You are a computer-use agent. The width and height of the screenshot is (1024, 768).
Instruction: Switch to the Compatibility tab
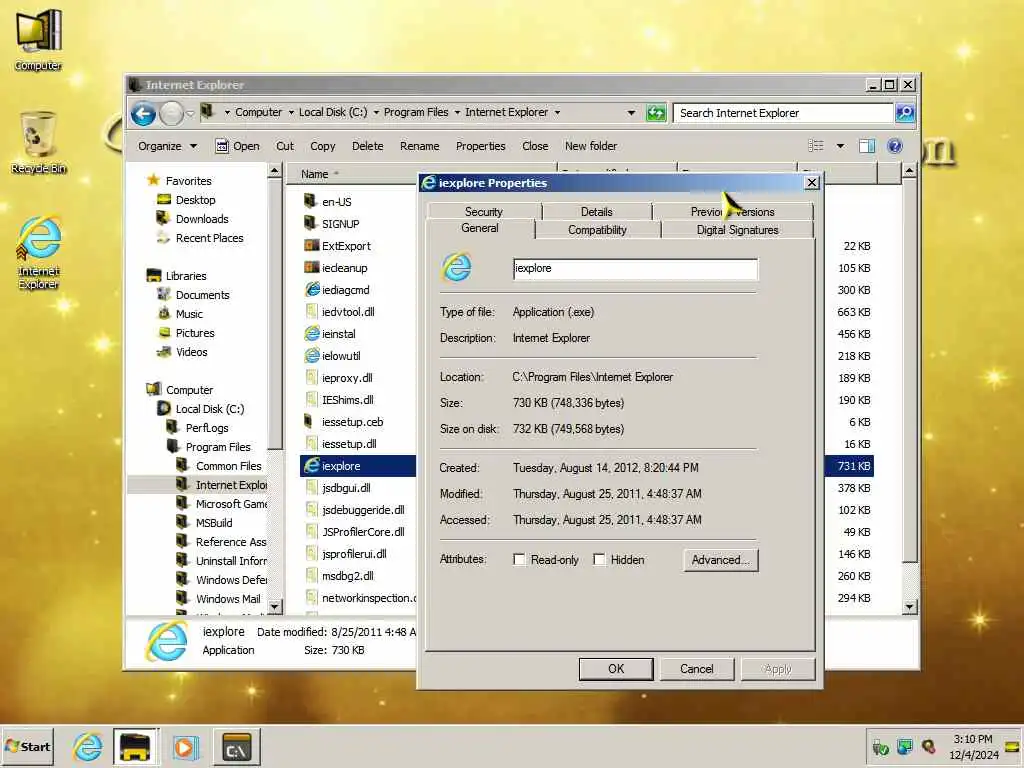597,230
